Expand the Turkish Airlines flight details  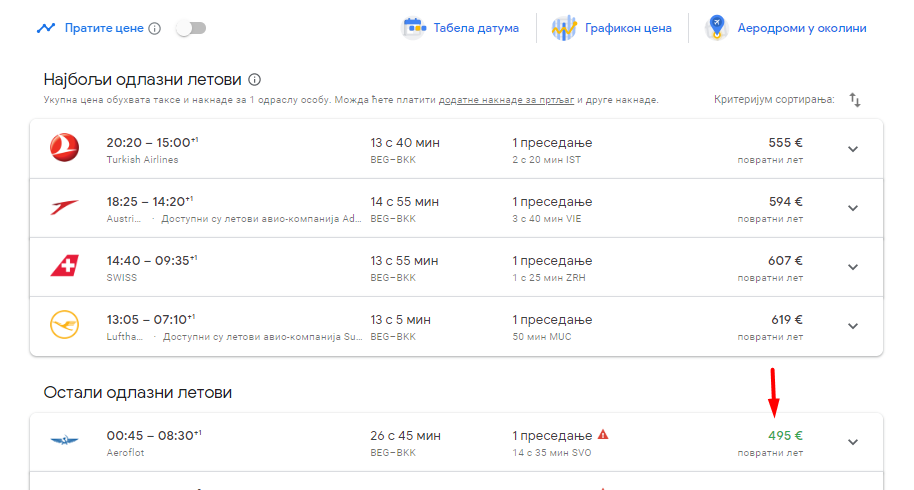[x=853, y=149]
